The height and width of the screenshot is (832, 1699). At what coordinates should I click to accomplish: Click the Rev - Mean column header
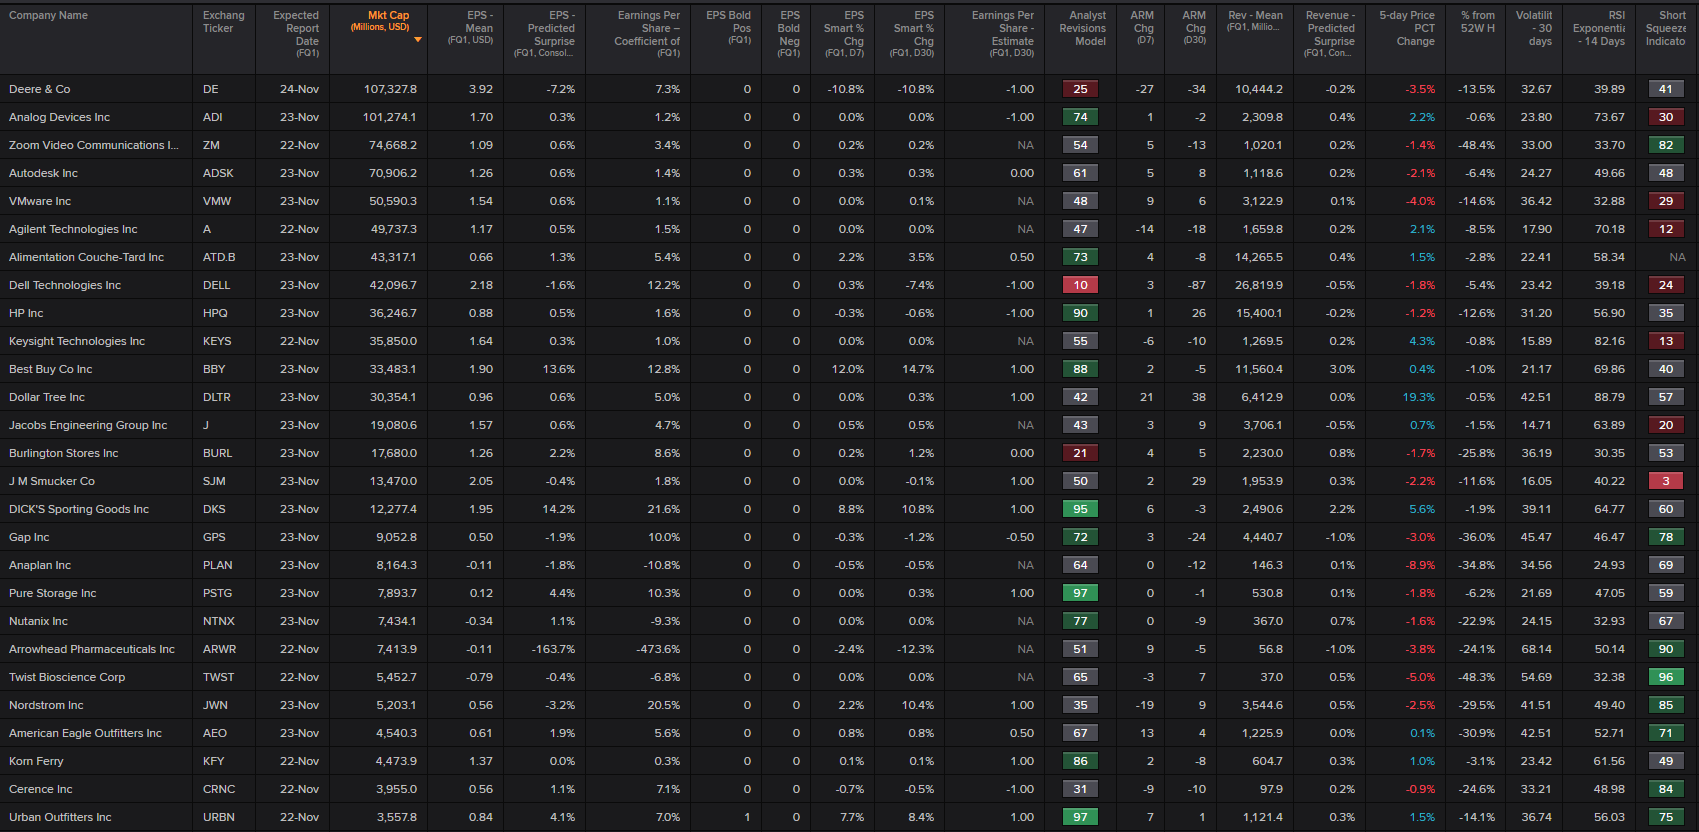tap(1254, 21)
